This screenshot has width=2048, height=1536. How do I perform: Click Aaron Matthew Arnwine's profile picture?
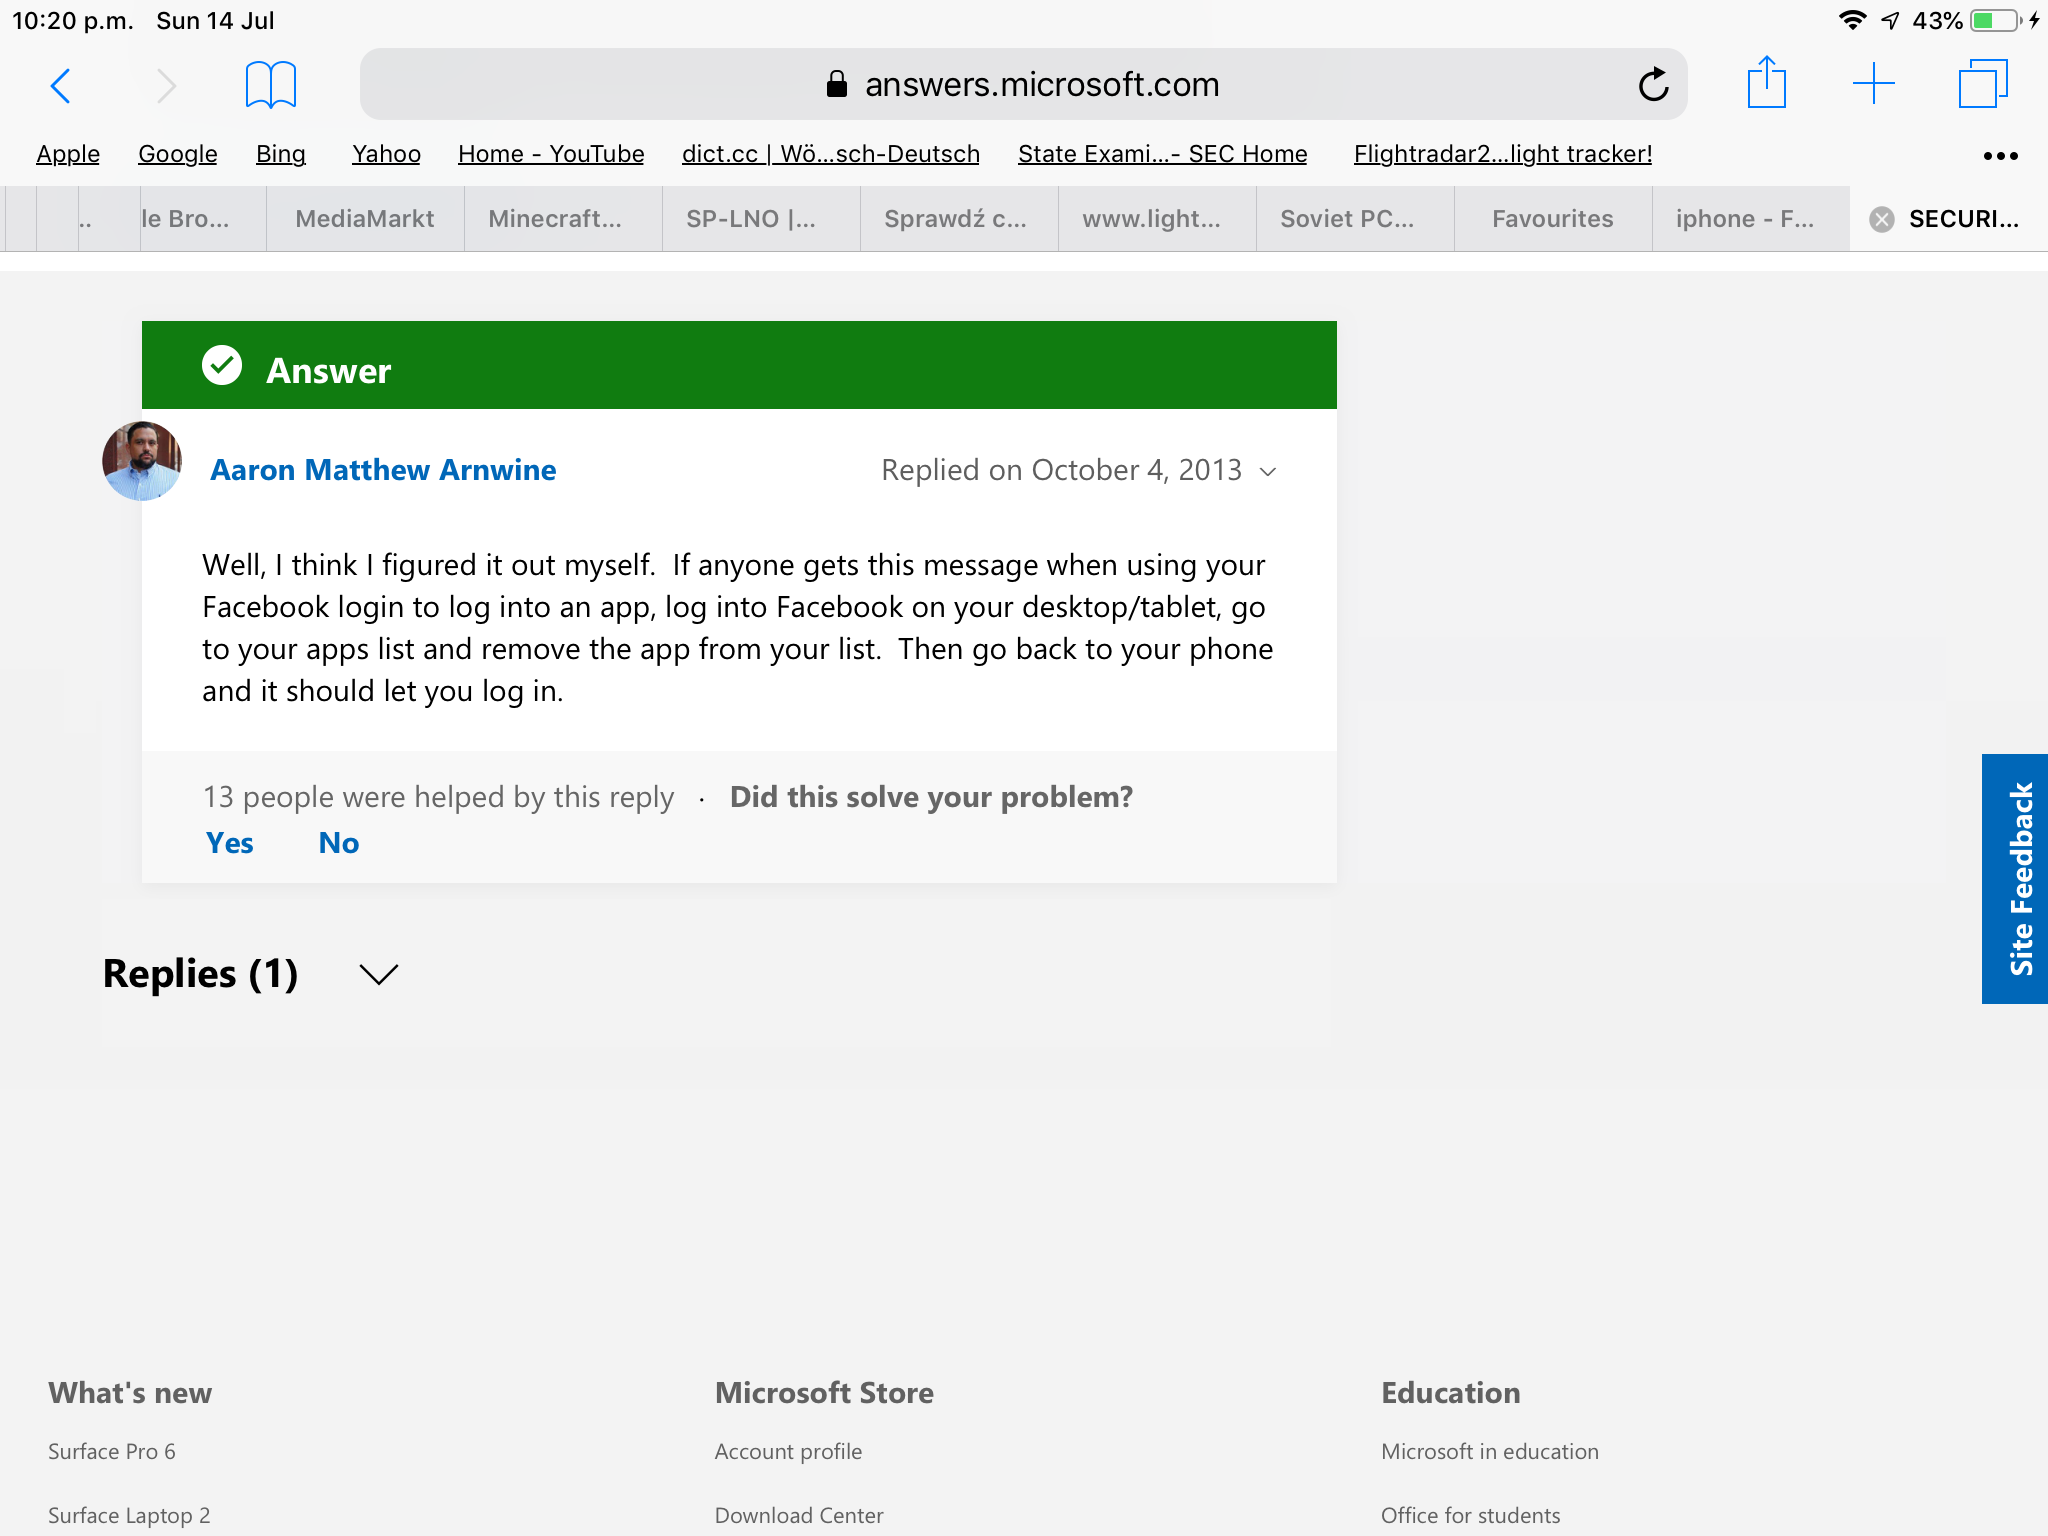point(142,461)
